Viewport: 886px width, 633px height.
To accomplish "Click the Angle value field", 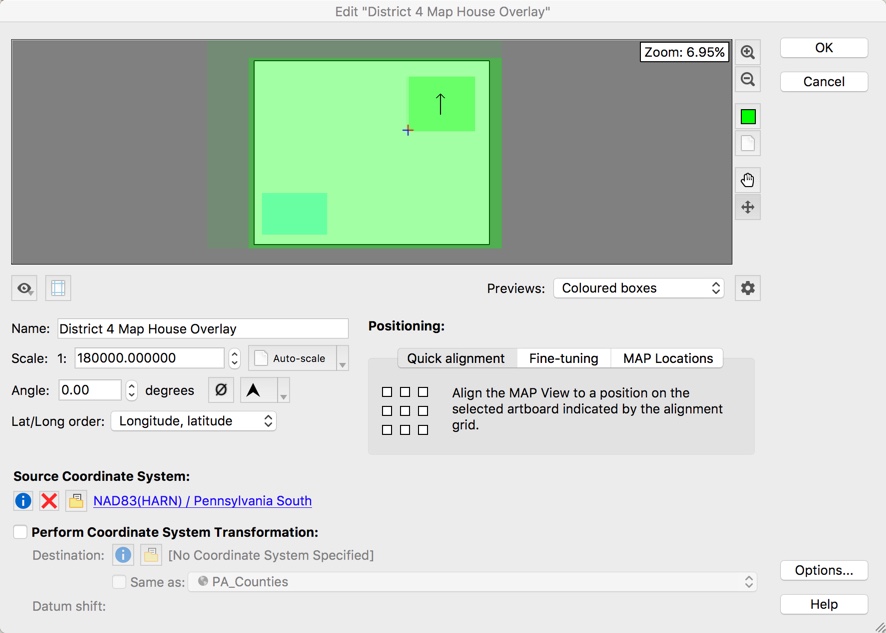I will tap(90, 391).
